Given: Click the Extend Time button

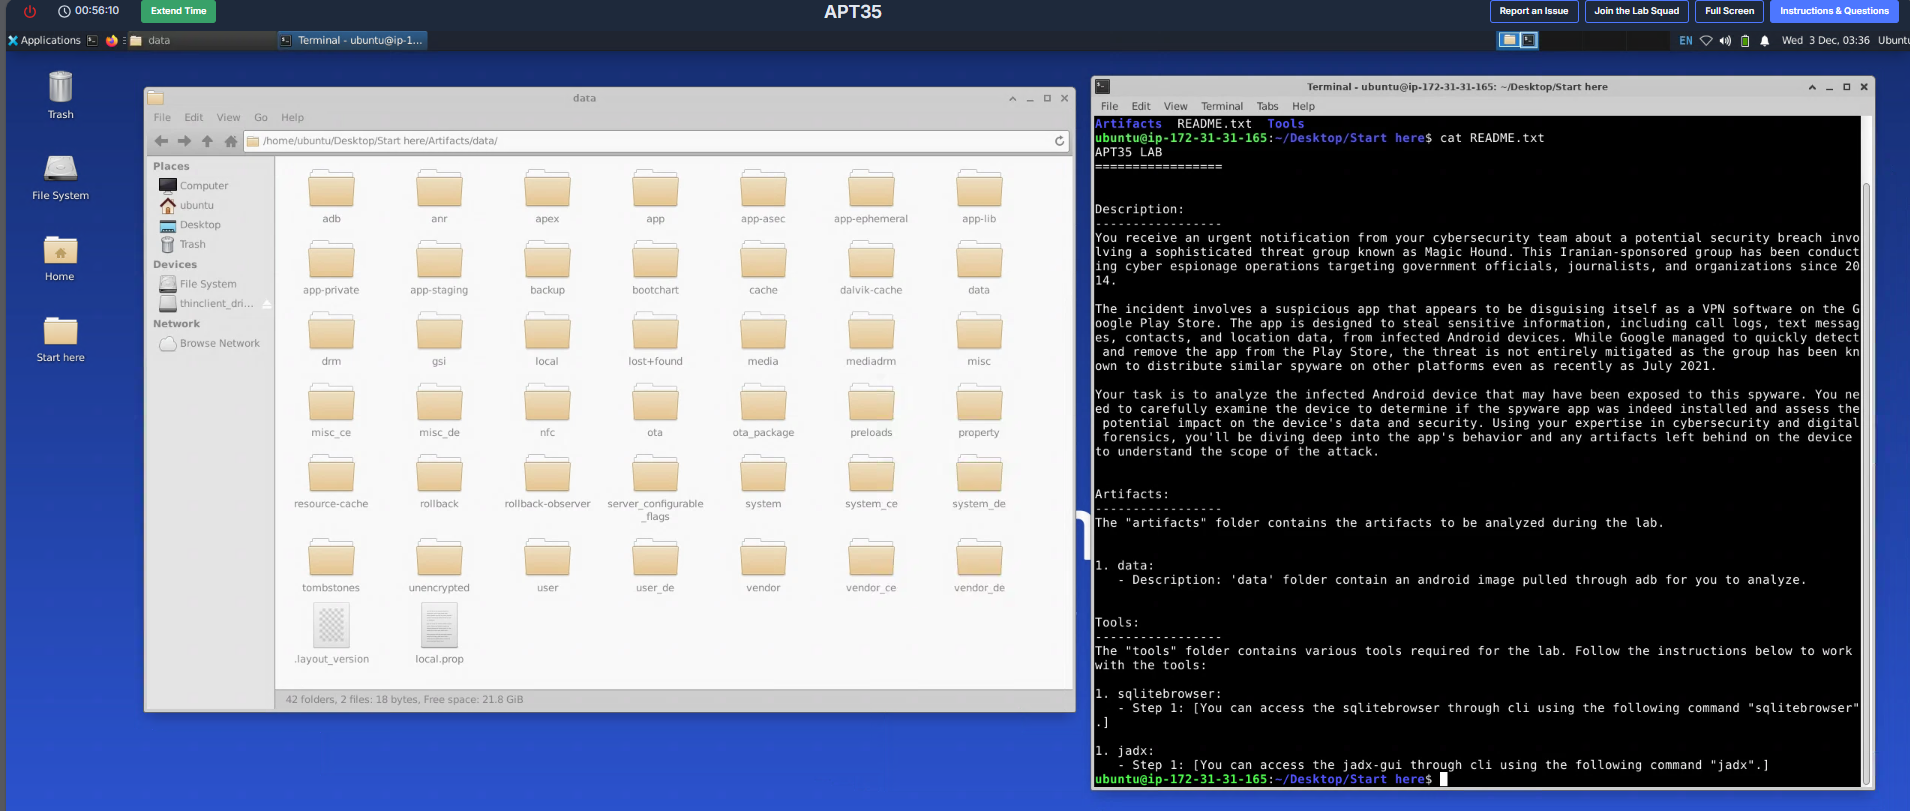Looking at the screenshot, I should pyautogui.click(x=178, y=11).
